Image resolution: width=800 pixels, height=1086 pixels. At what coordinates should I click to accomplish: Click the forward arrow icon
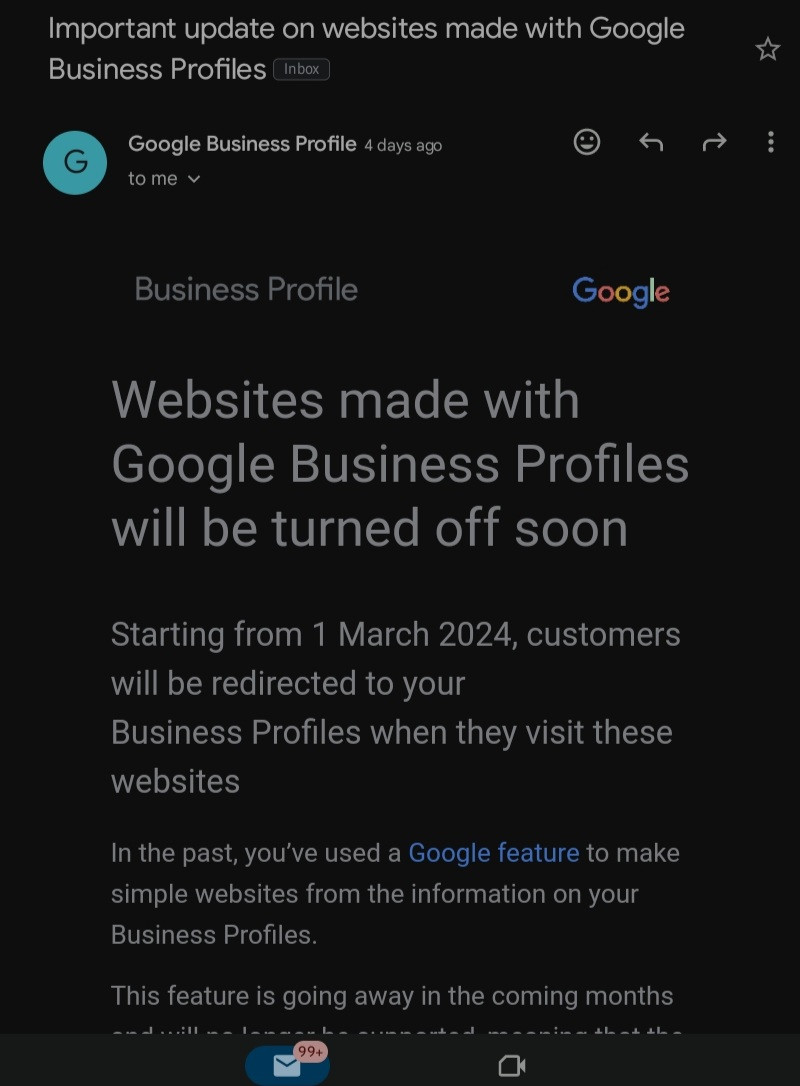714,142
